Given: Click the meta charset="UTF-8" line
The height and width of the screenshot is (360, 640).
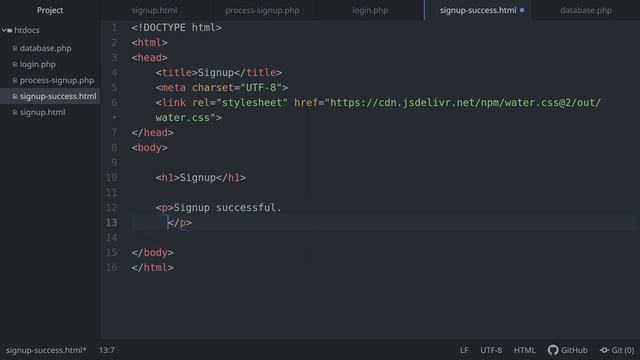Looking at the screenshot, I should 222,88.
